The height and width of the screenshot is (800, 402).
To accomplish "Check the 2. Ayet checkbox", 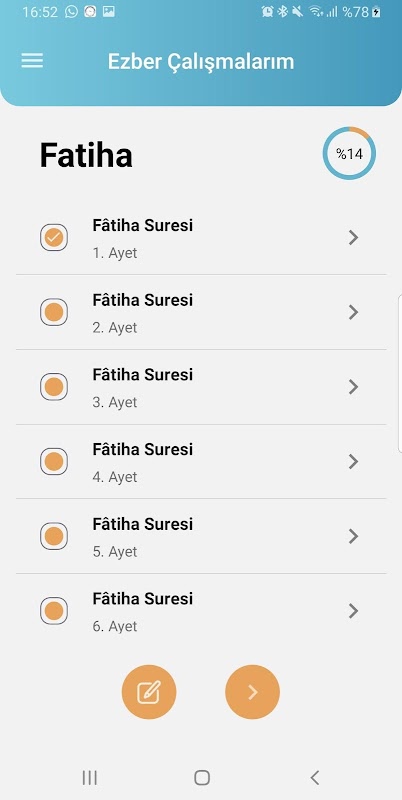I will coord(54,312).
